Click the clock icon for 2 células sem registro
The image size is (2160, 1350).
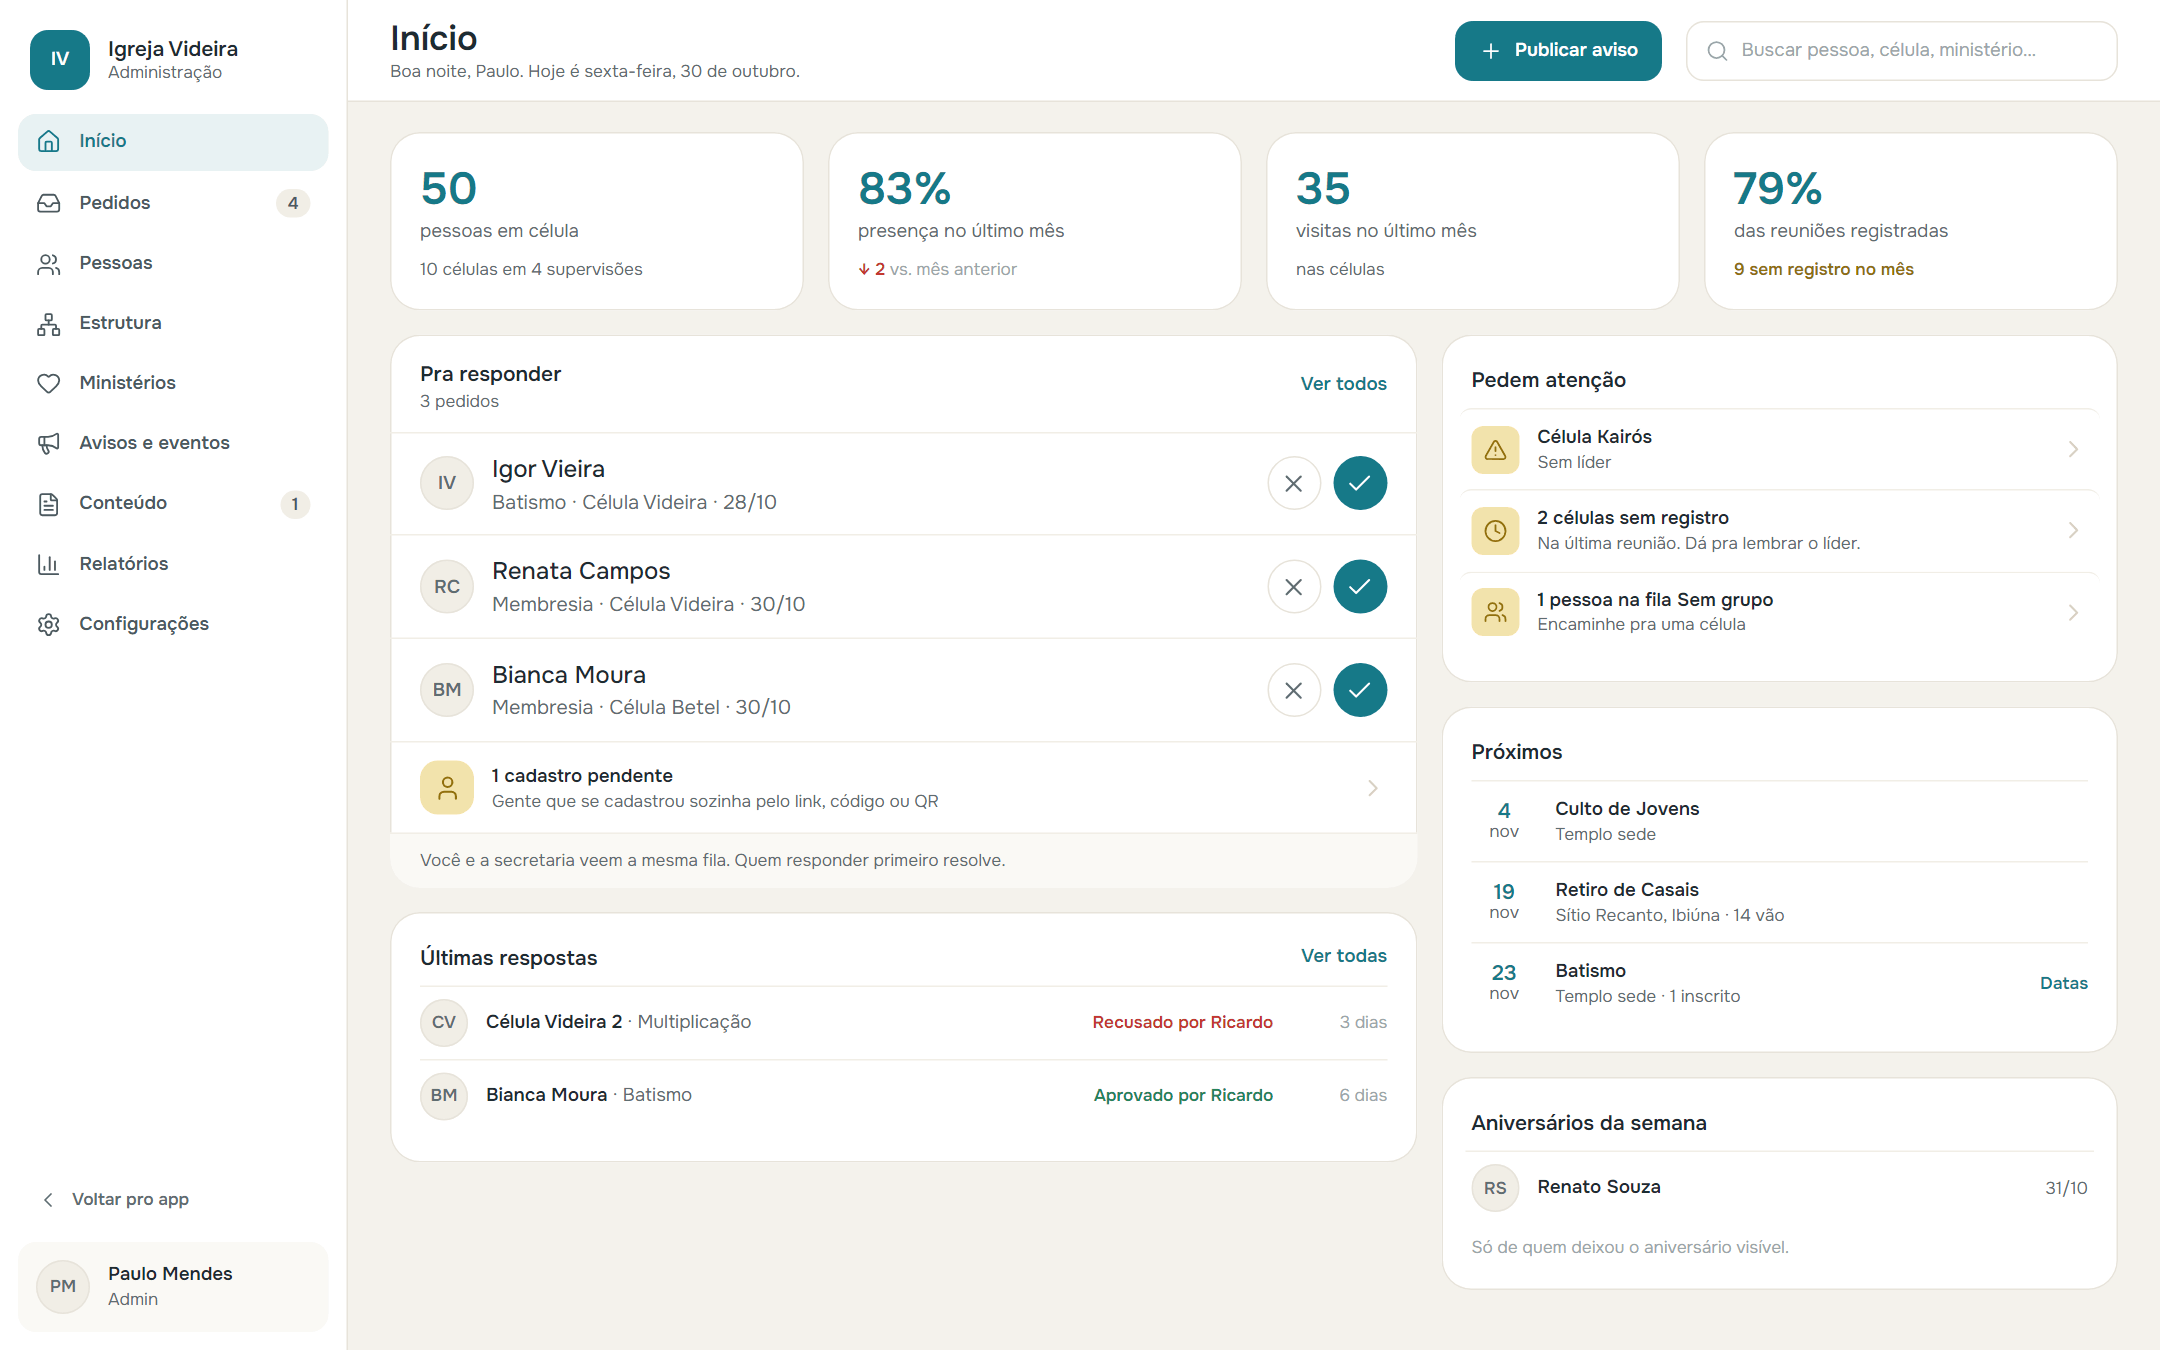(1495, 531)
